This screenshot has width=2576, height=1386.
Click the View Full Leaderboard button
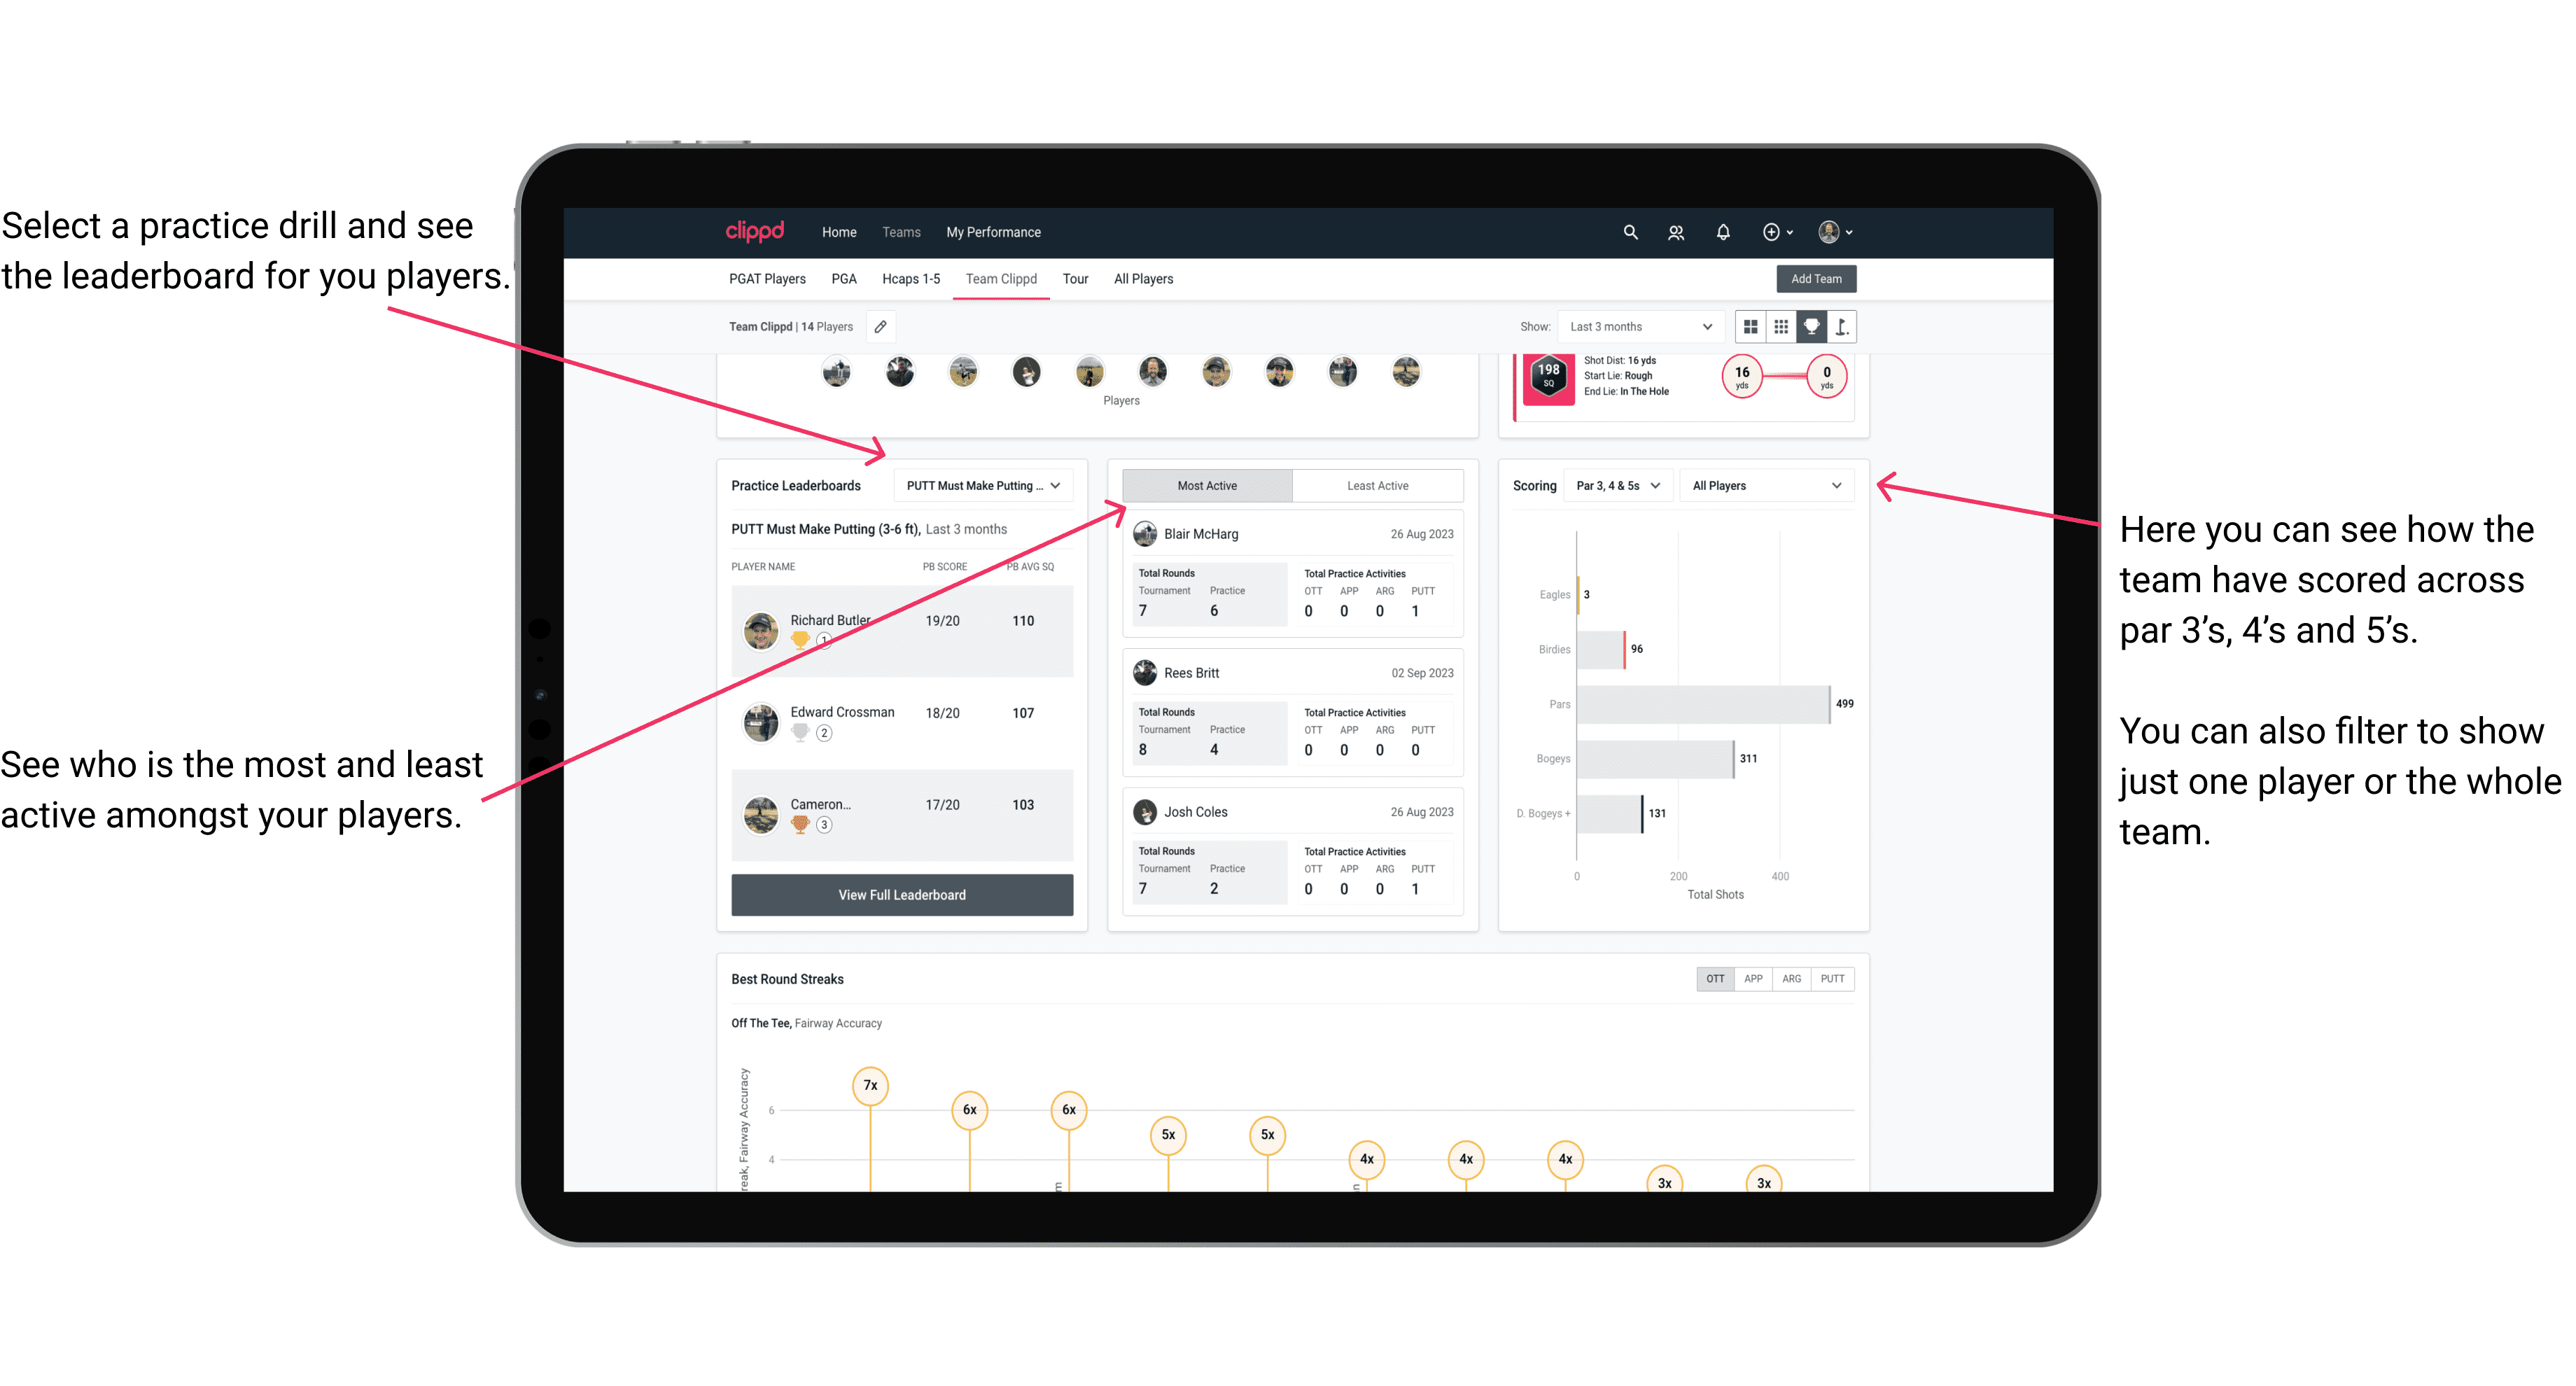click(x=902, y=895)
